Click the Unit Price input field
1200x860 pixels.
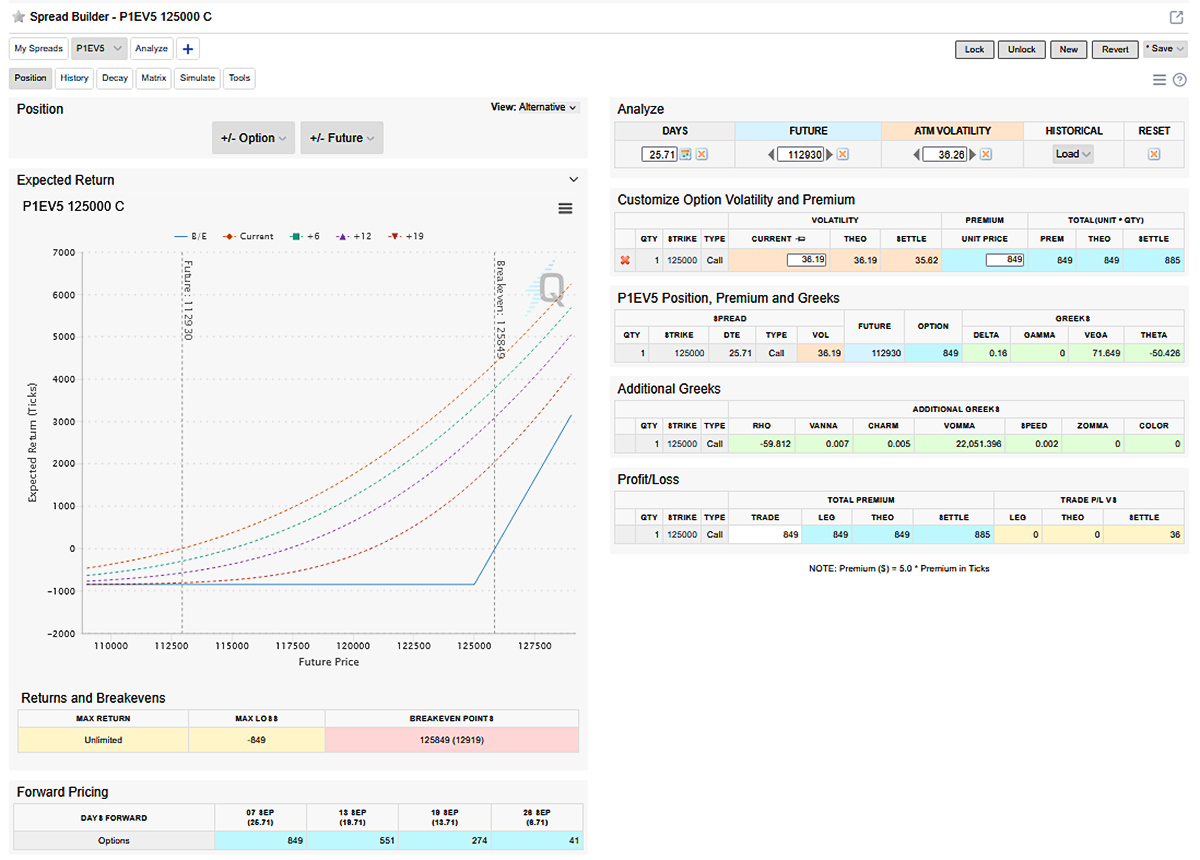point(1006,260)
